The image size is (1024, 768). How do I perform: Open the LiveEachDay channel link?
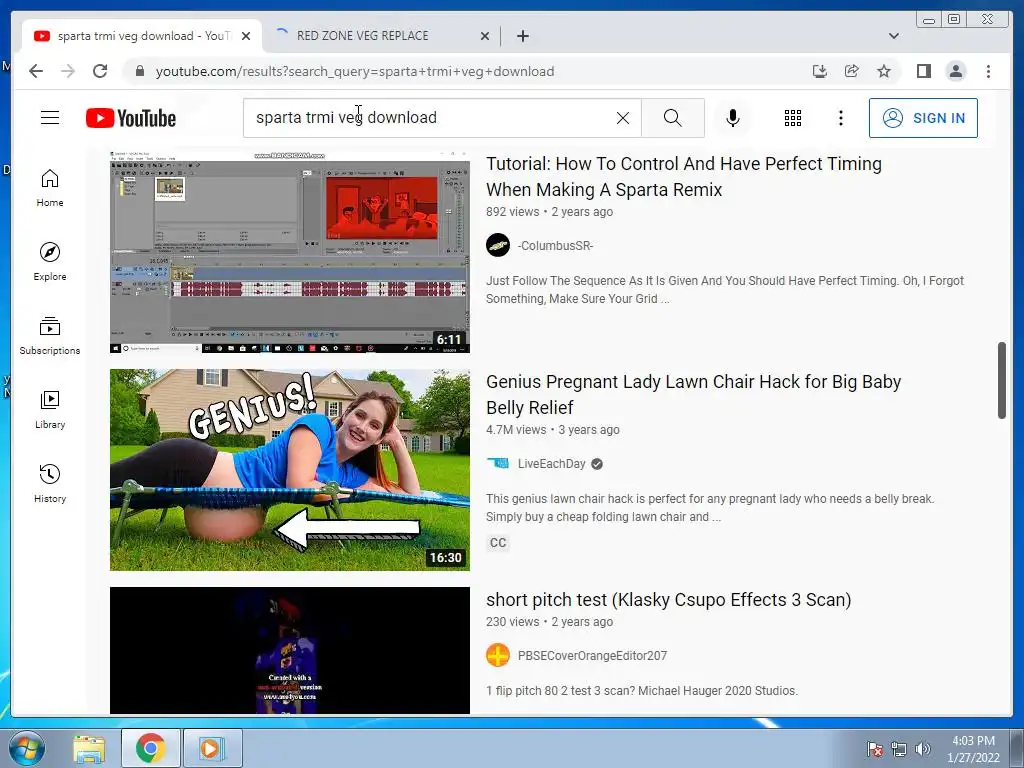point(552,464)
